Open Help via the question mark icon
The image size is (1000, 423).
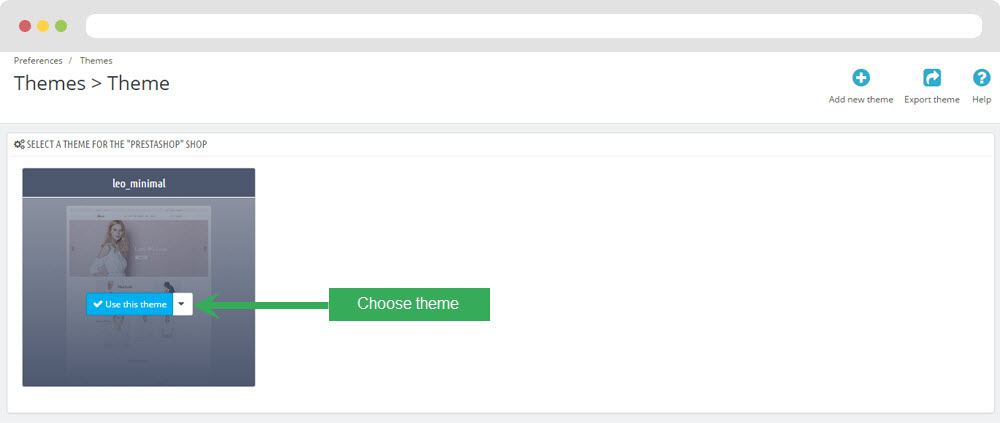(x=982, y=78)
